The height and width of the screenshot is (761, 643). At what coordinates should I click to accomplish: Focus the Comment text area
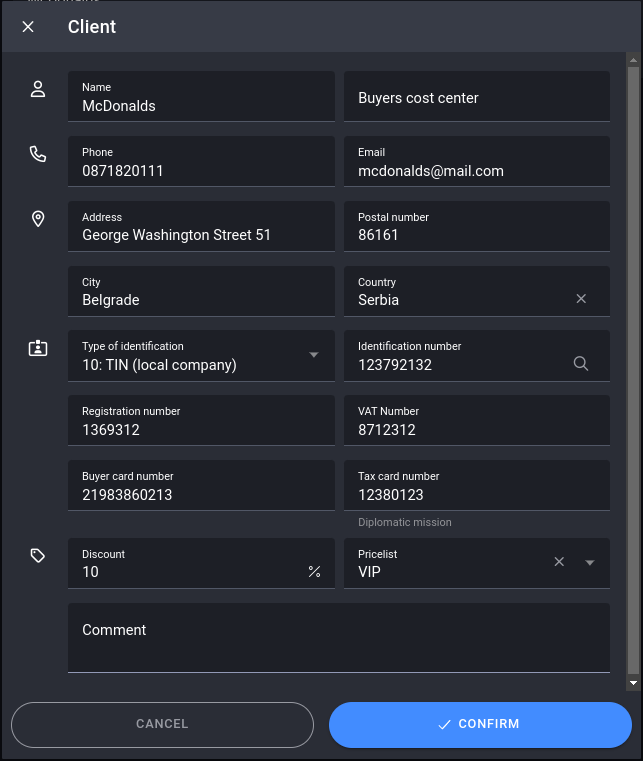click(x=339, y=638)
